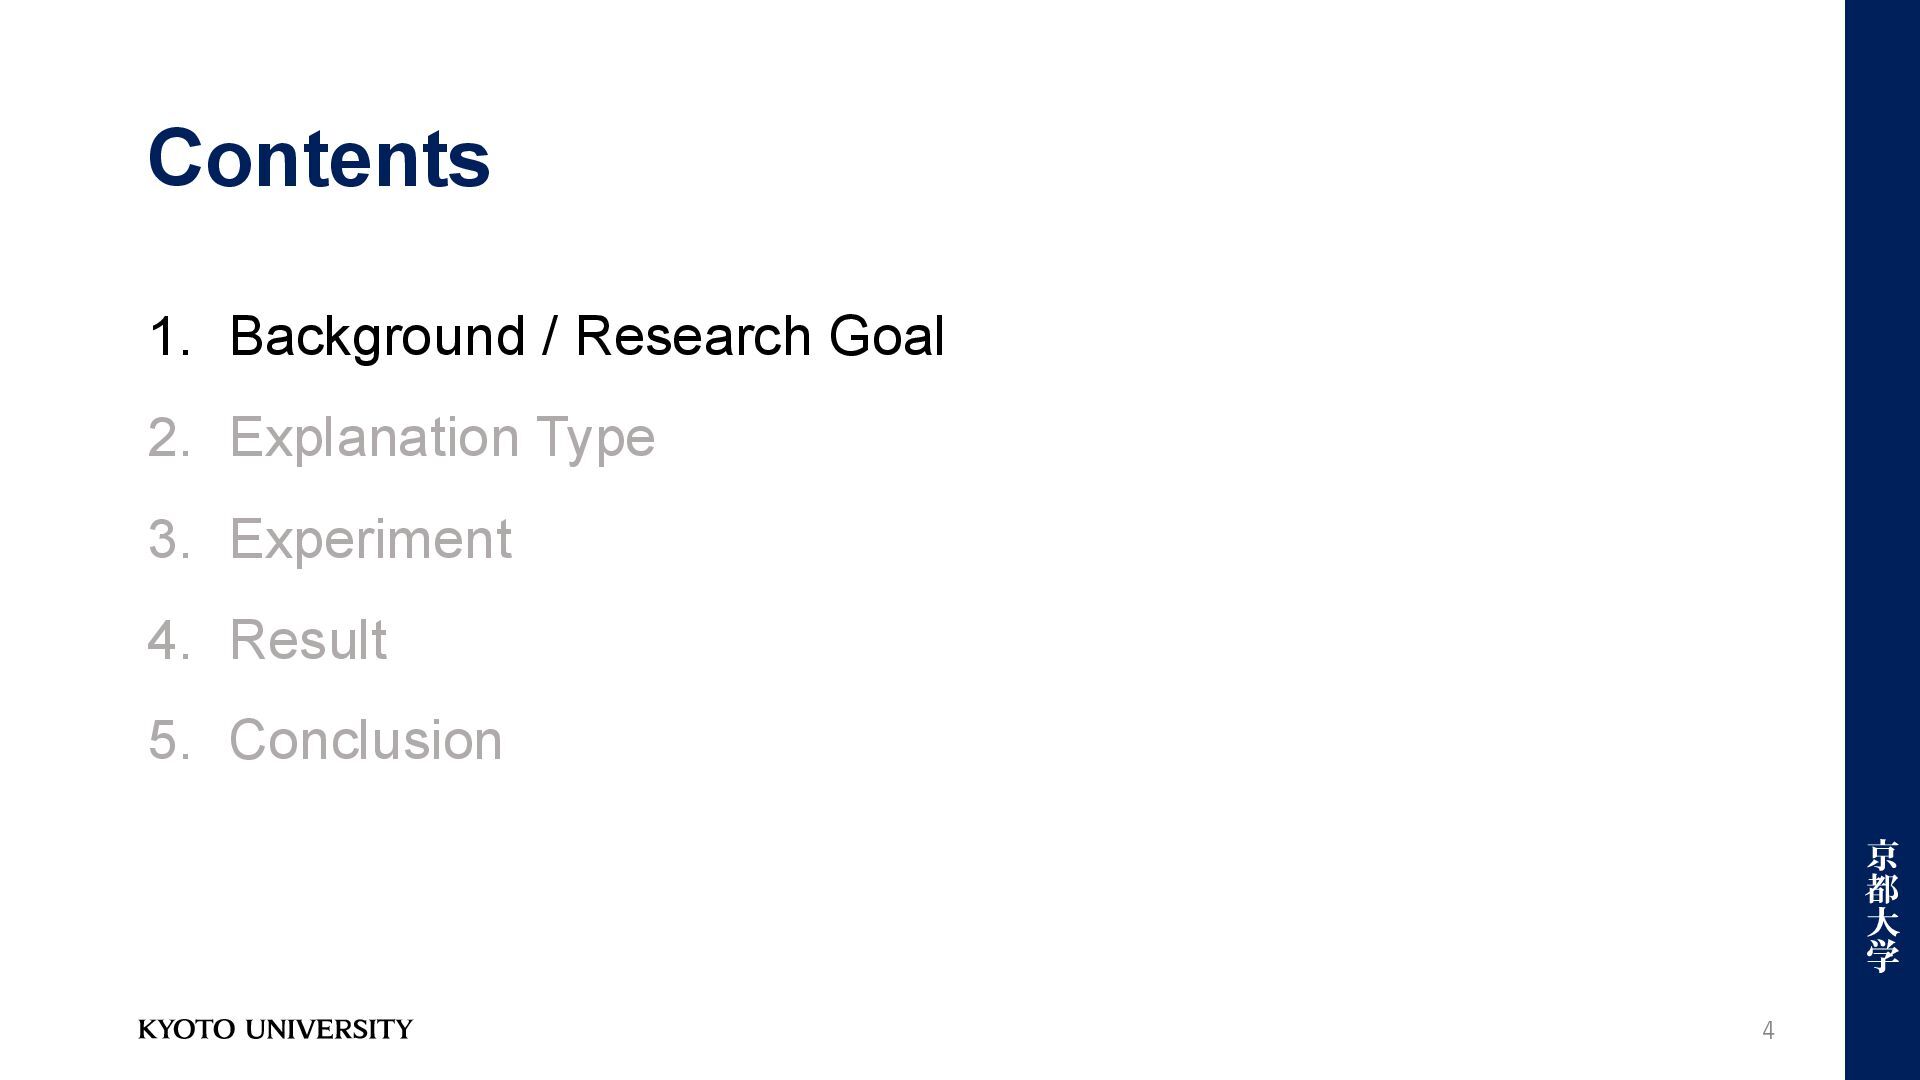Click the slide page number 4
The width and height of the screenshot is (1920, 1080).
(x=1768, y=1030)
